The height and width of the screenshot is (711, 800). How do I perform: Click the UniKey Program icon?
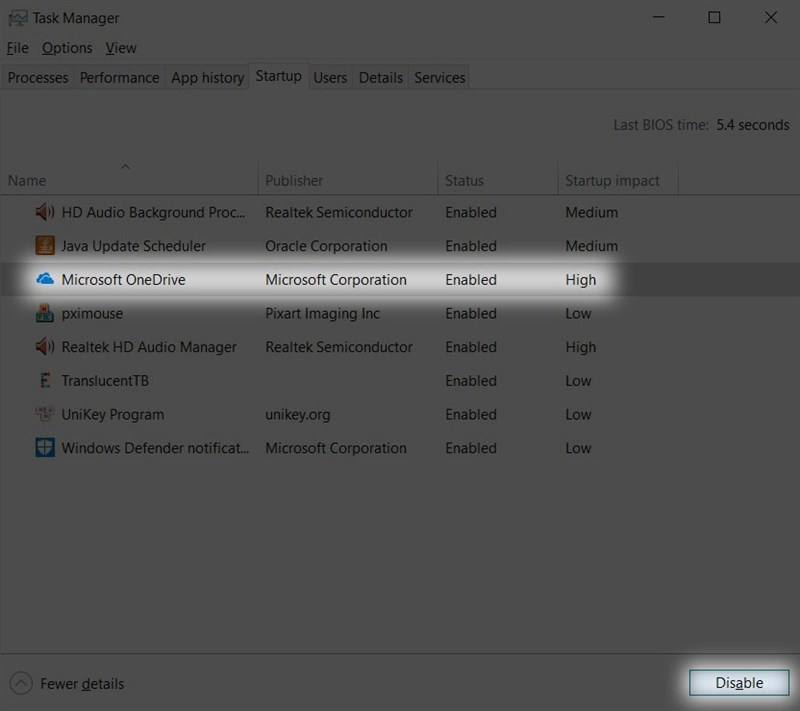[x=45, y=414]
